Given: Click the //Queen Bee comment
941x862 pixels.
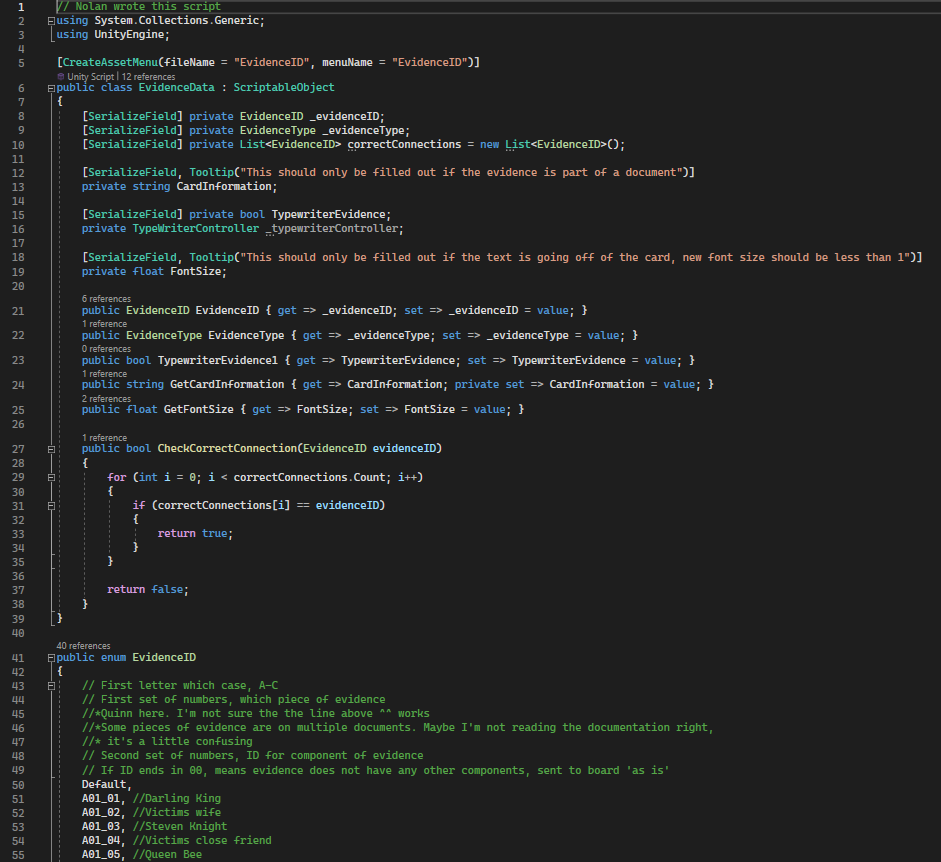Looking at the screenshot, I should pyautogui.click(x=167, y=855).
